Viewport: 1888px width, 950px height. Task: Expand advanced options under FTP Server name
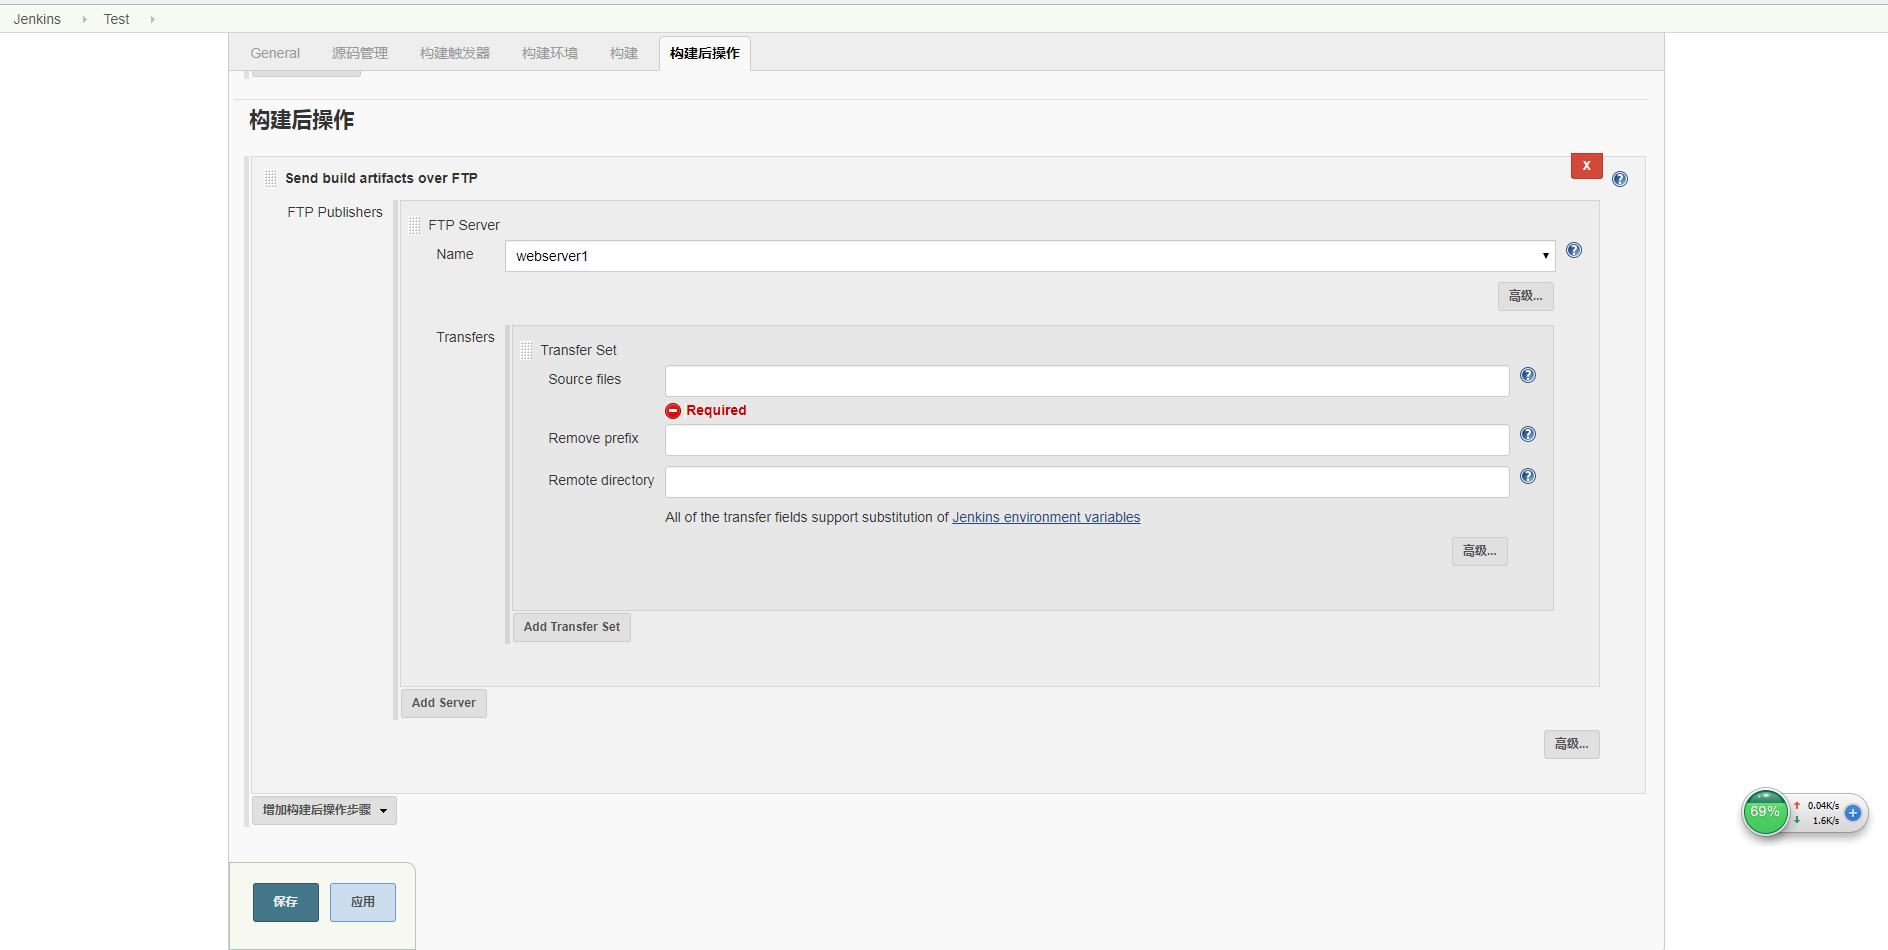click(1524, 296)
